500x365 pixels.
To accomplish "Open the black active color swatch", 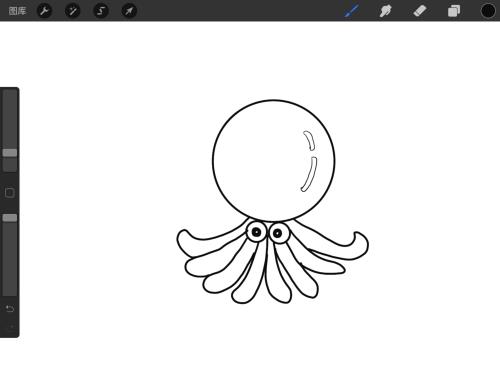I will point(488,11).
